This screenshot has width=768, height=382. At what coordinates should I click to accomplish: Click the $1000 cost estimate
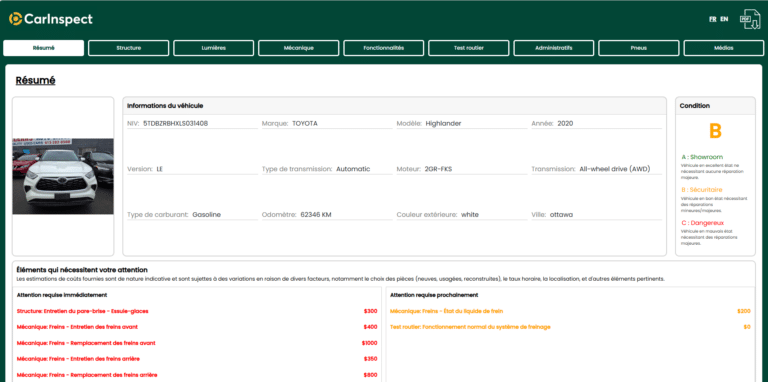click(x=369, y=343)
